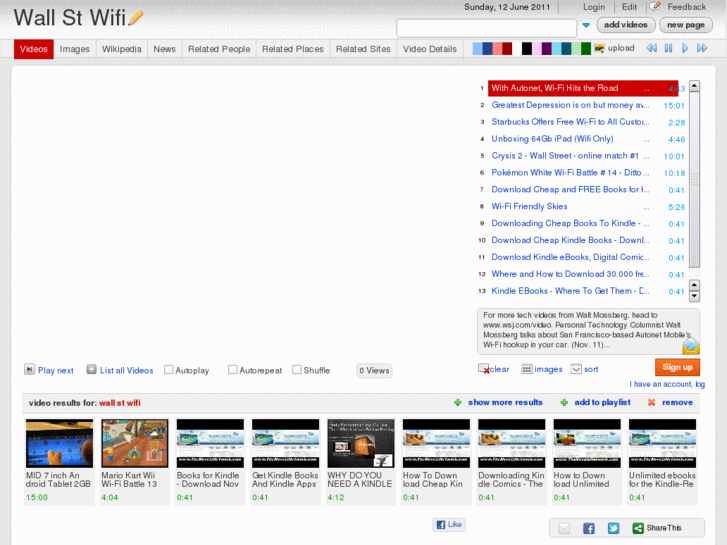Click the images grid icon
Screen dimensions: 727x545
point(527,369)
